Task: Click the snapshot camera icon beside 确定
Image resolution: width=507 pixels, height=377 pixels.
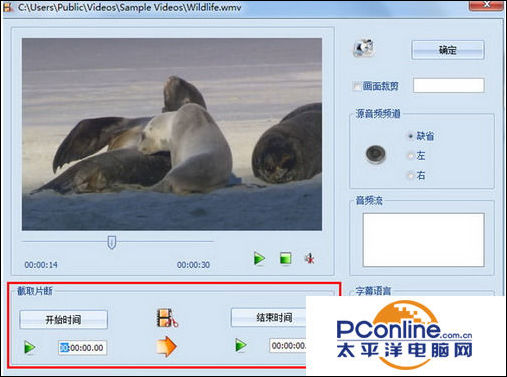Action: [363, 48]
